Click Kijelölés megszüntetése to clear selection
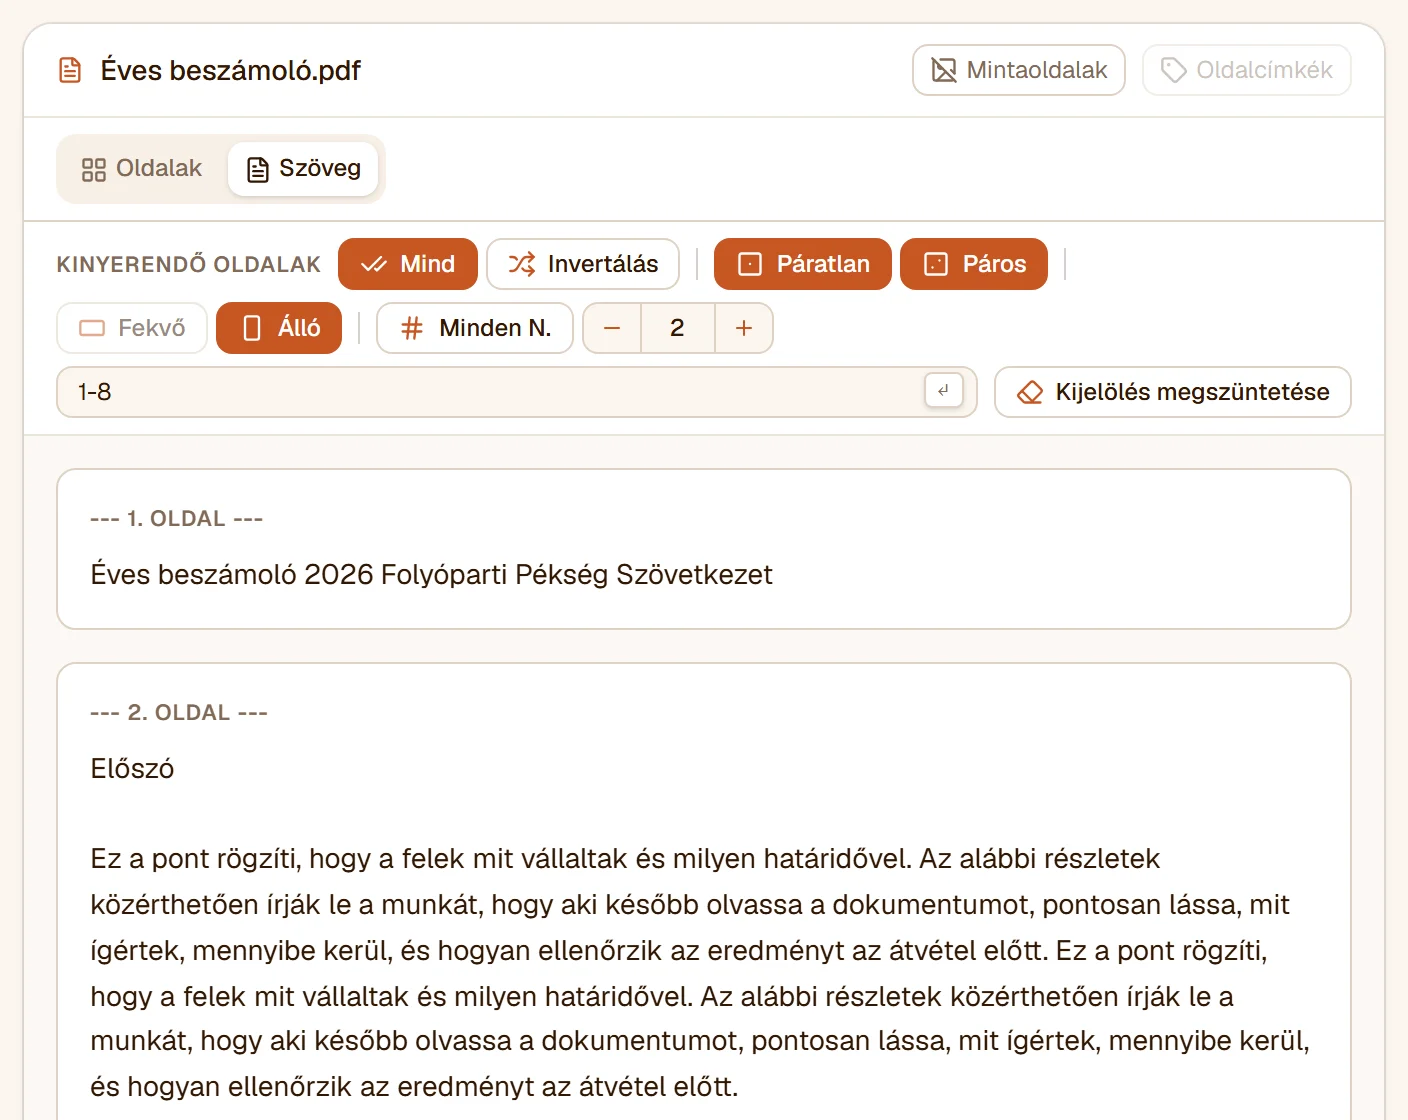This screenshot has width=1408, height=1120. pyautogui.click(x=1173, y=392)
